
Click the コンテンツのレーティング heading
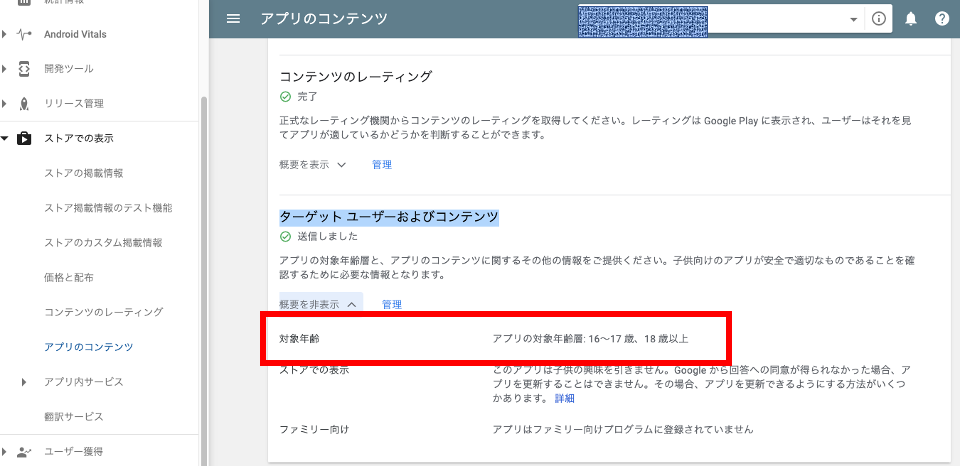(x=356, y=77)
